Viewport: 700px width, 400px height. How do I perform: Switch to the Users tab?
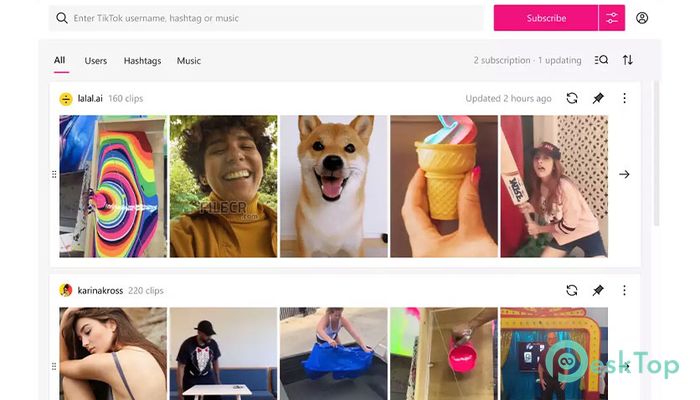(96, 61)
